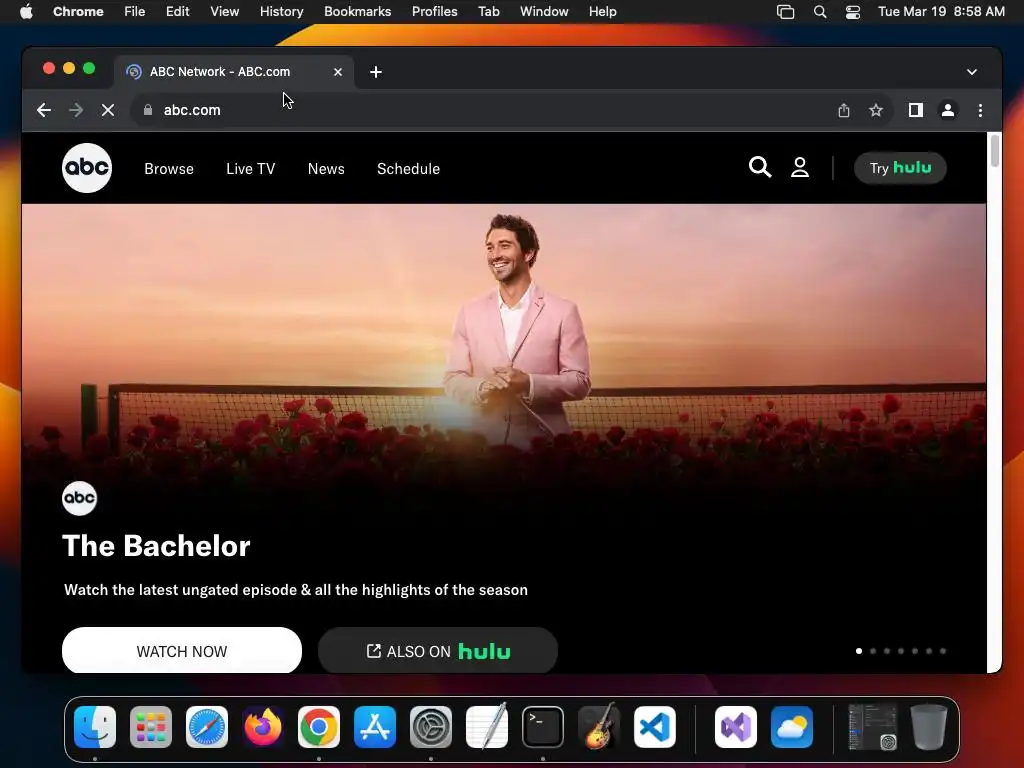Go back with the browser back arrow
This screenshot has width=1024, height=768.
[44, 110]
